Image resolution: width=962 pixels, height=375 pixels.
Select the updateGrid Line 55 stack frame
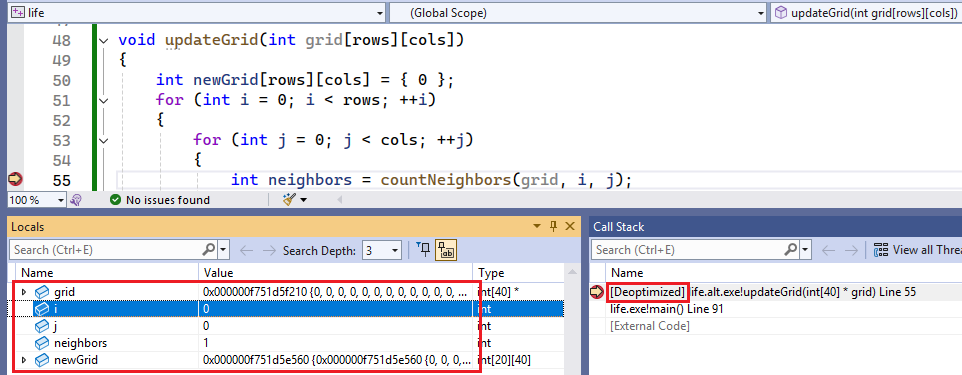(784, 292)
